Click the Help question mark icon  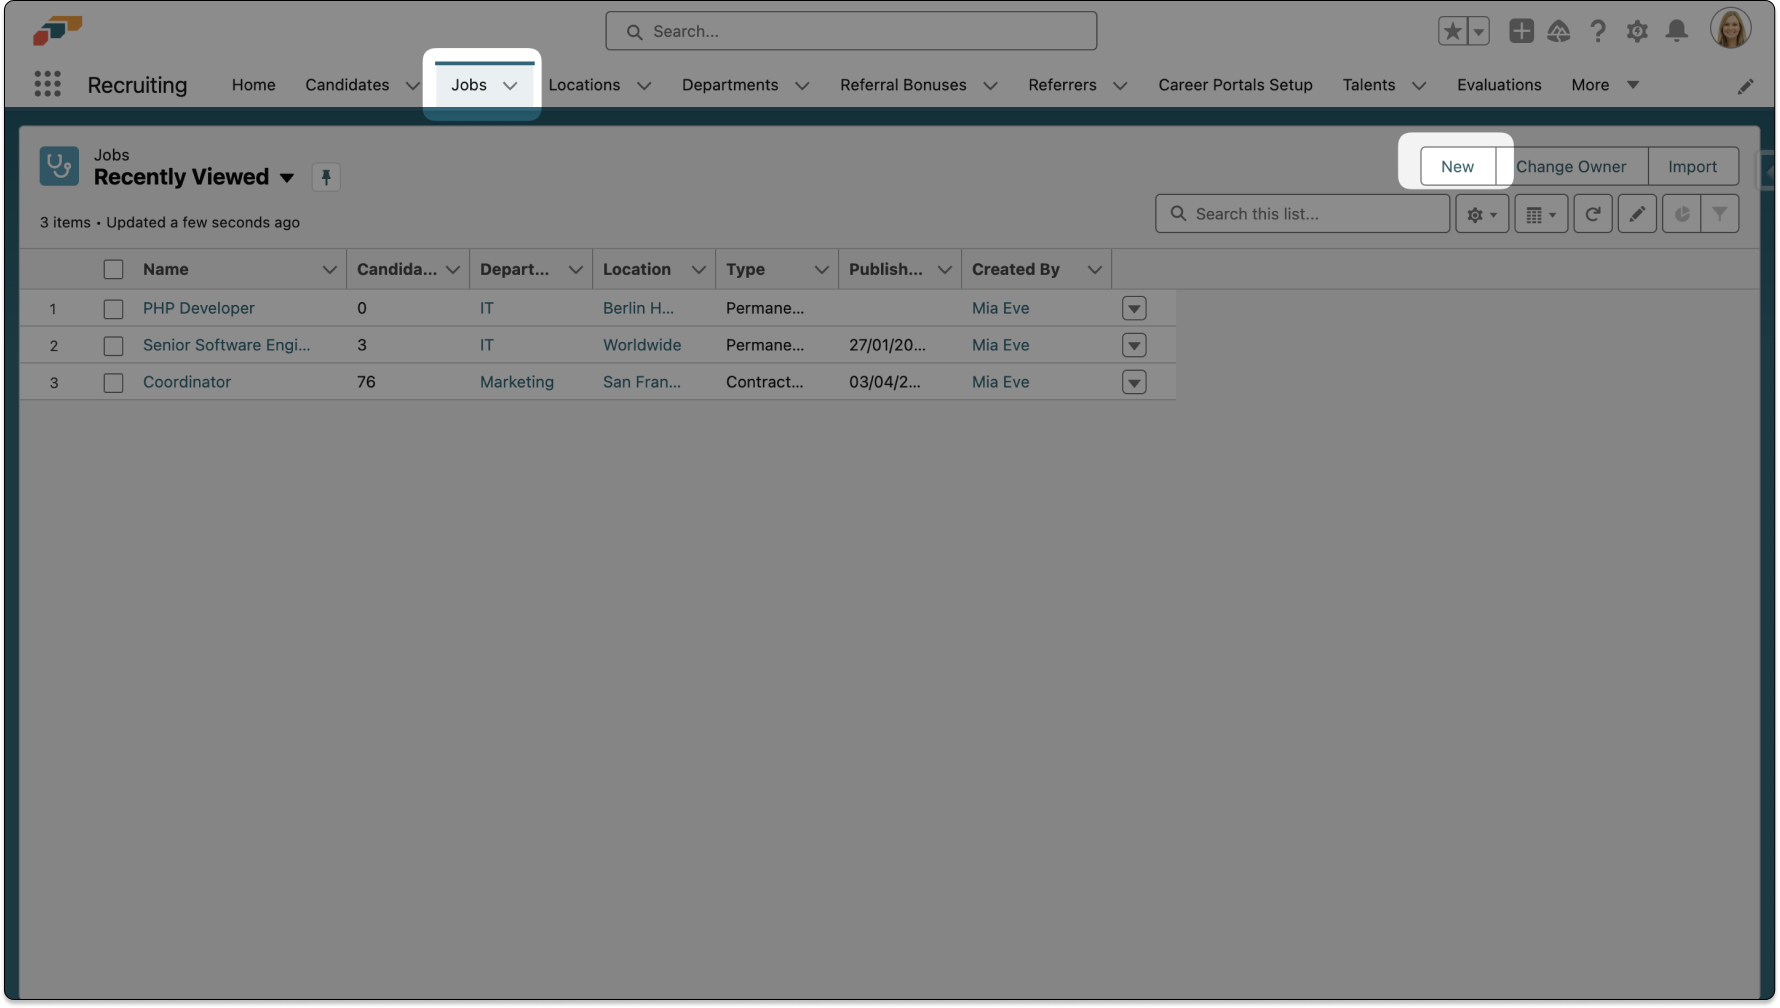(x=1598, y=31)
